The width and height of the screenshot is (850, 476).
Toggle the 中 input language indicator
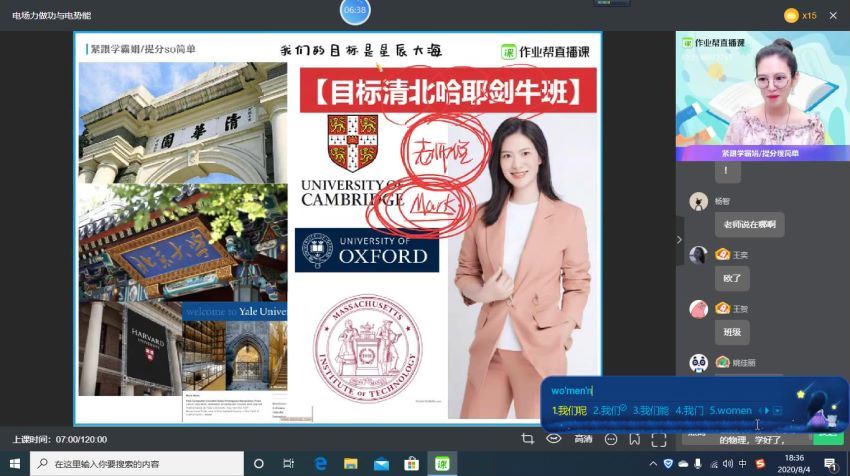click(x=742, y=464)
